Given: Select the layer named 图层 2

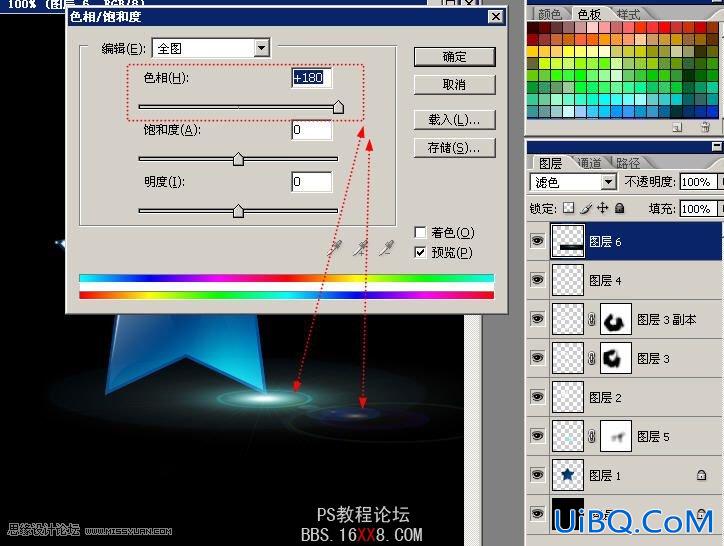Looking at the screenshot, I should click(605, 397).
